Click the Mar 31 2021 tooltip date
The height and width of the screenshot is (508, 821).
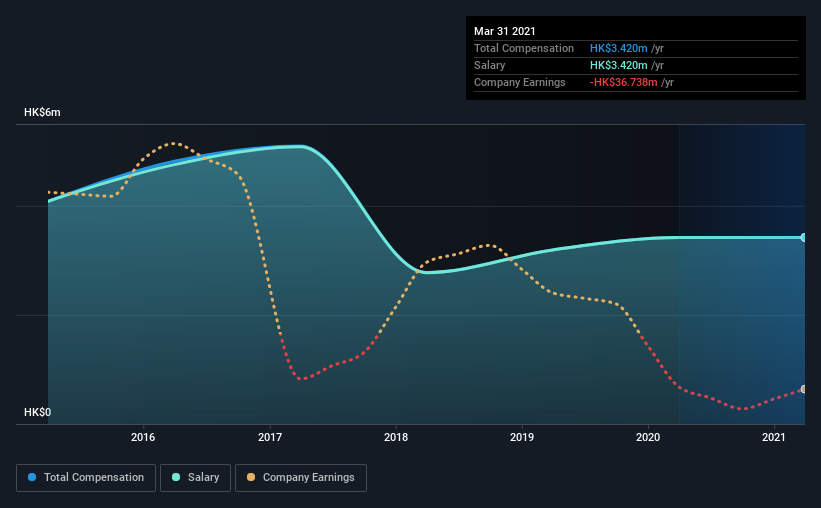[x=505, y=31]
